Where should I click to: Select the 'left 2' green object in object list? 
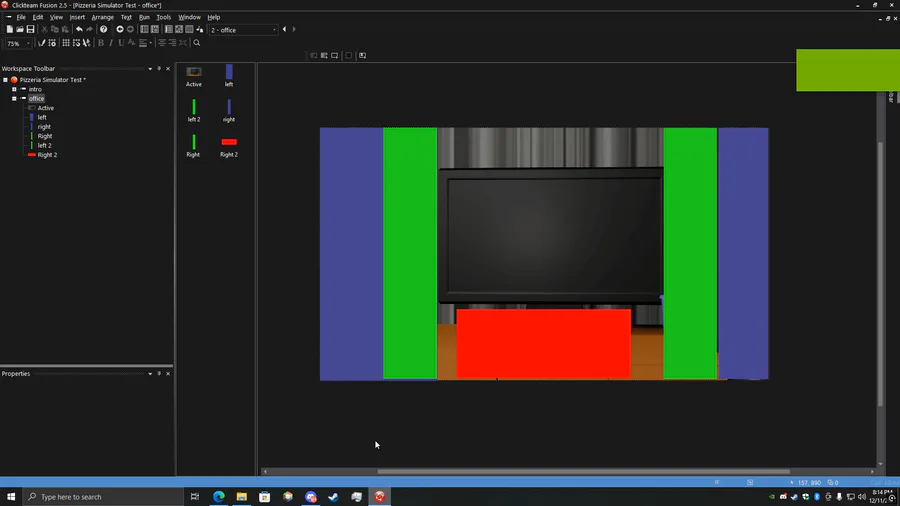tap(194, 111)
